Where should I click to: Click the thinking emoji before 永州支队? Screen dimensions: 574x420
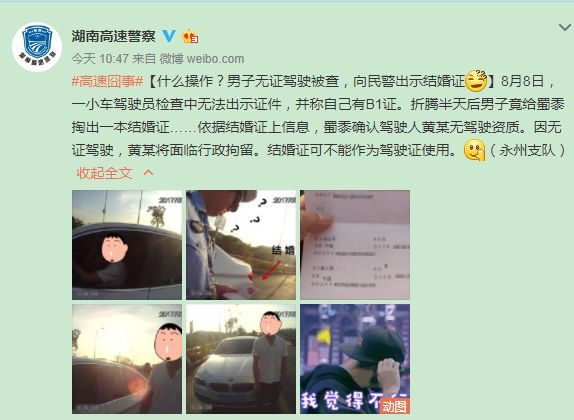[x=474, y=150]
